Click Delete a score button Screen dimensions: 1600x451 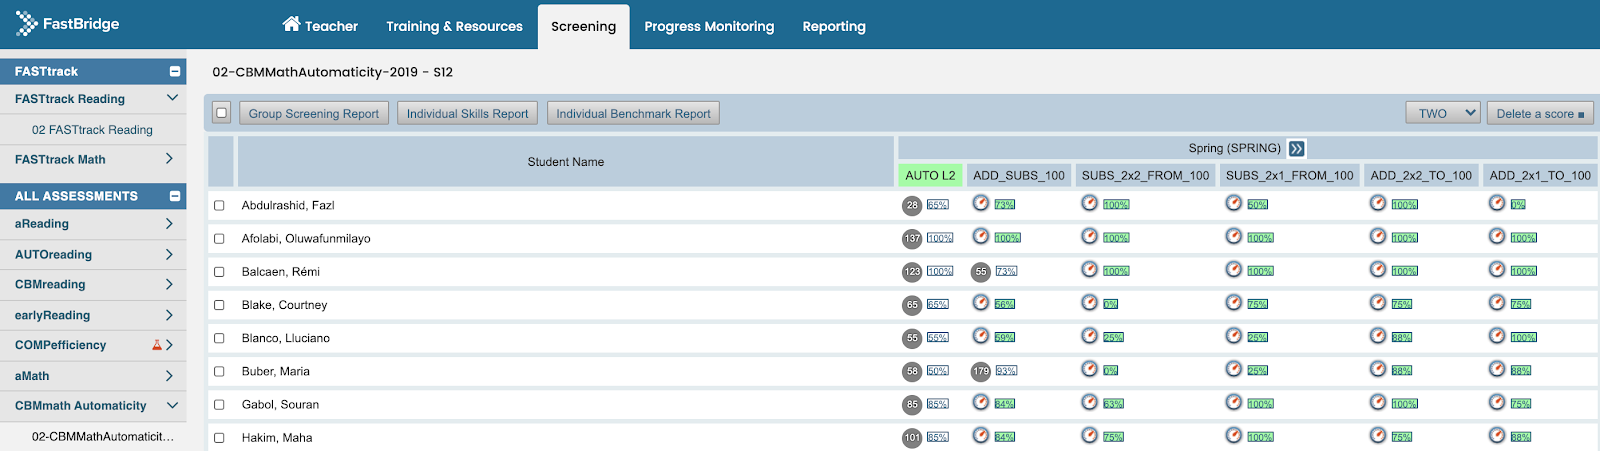click(x=1540, y=113)
